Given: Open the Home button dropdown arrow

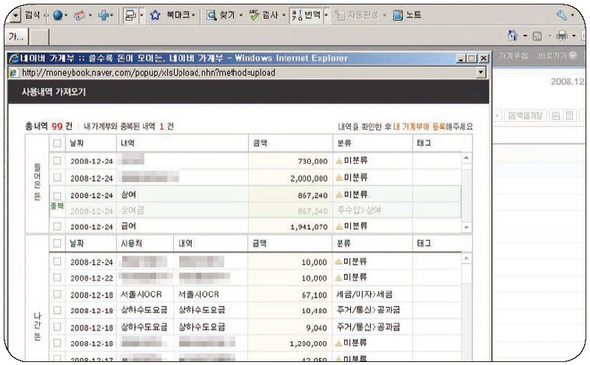Looking at the screenshot, I should 525,36.
